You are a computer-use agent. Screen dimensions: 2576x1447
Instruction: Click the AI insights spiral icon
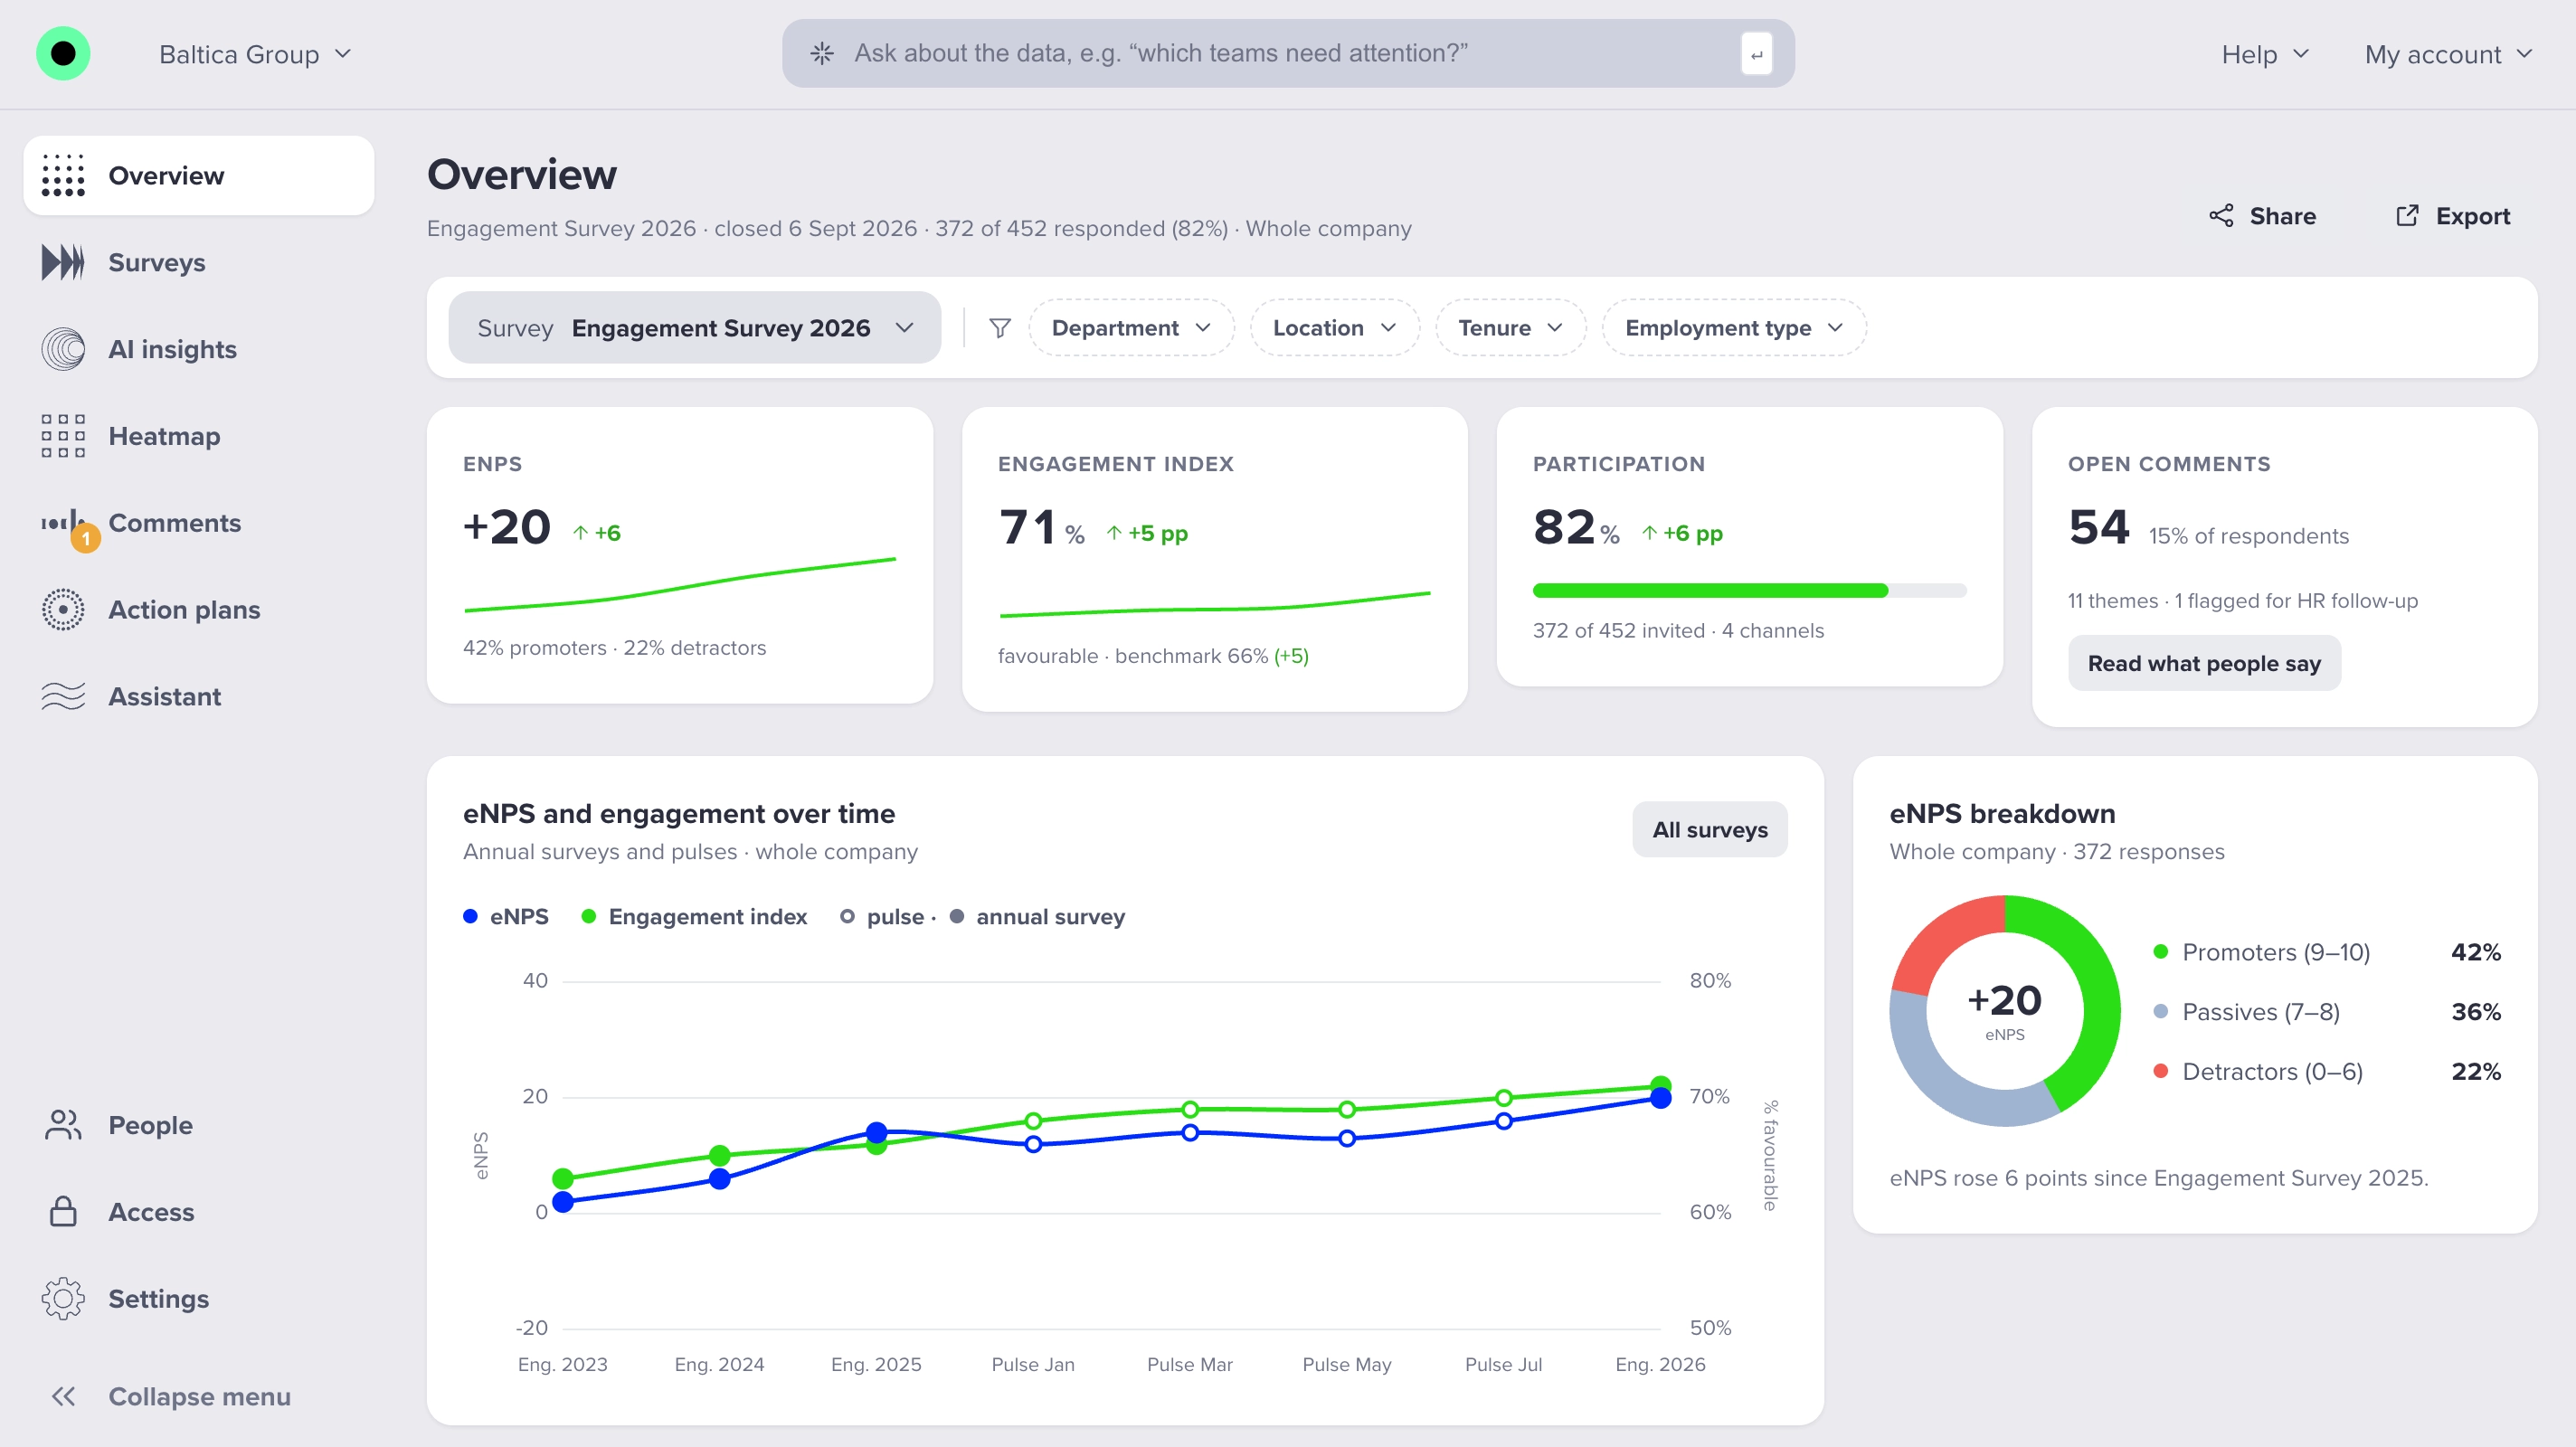63,349
